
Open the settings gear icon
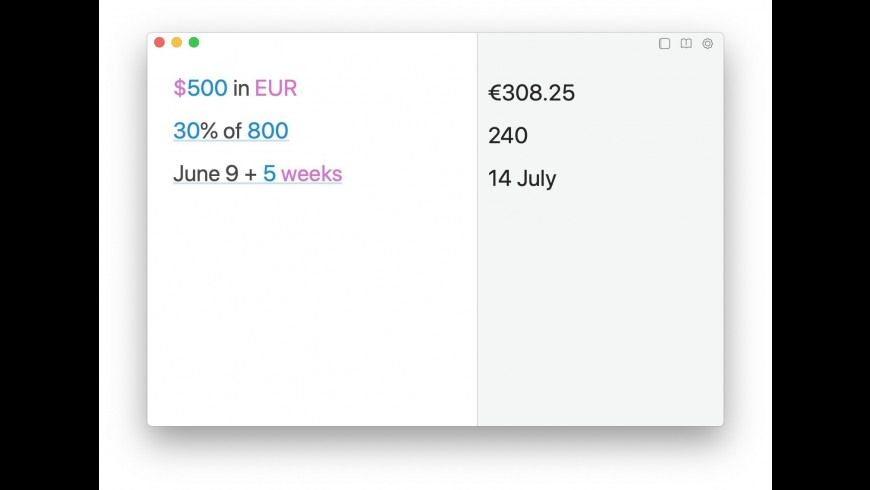click(708, 44)
